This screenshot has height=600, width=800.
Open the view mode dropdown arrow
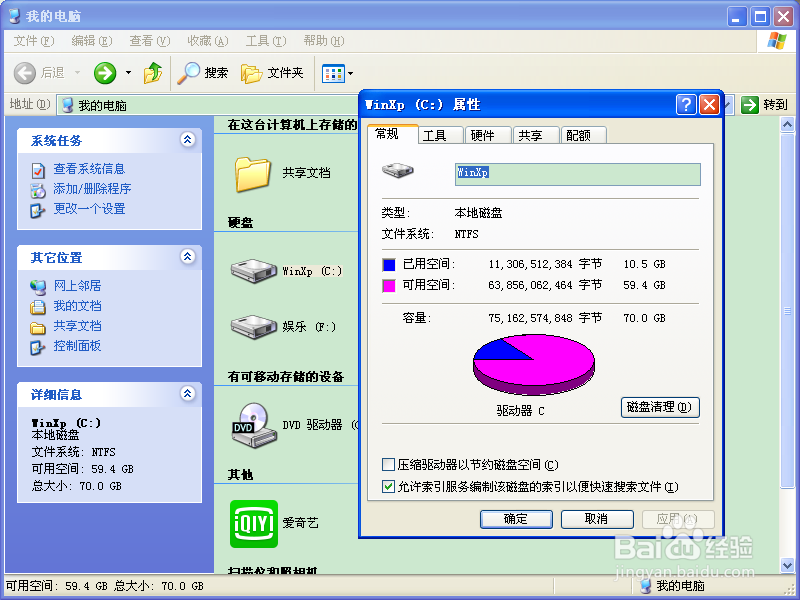[350, 73]
